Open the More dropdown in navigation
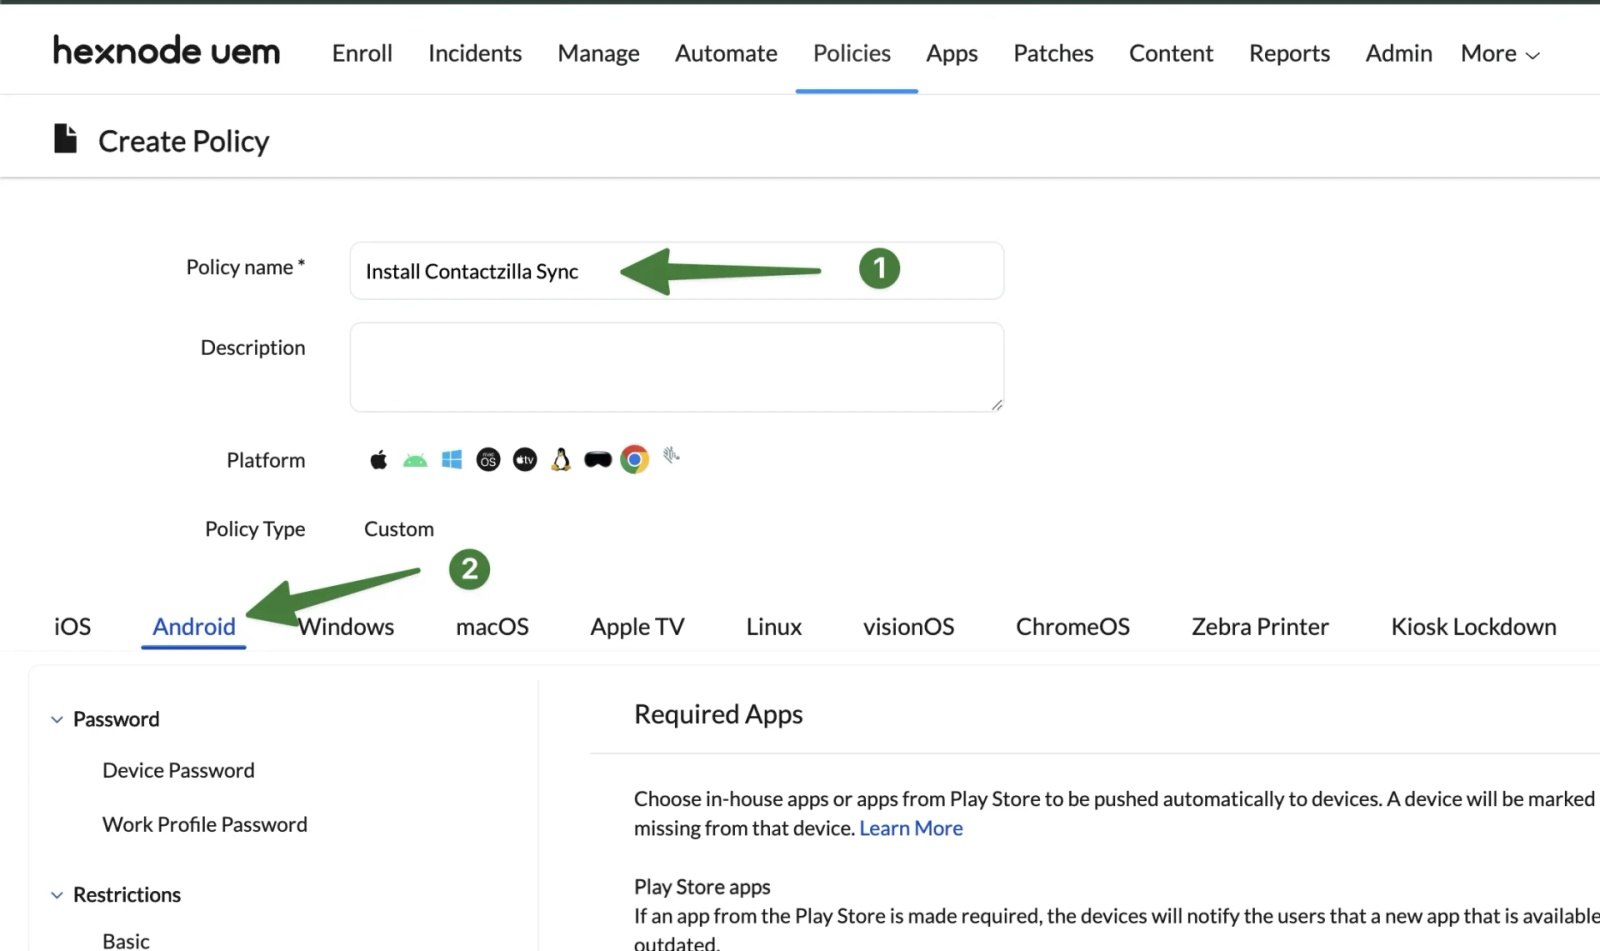1600x951 pixels. (1500, 53)
